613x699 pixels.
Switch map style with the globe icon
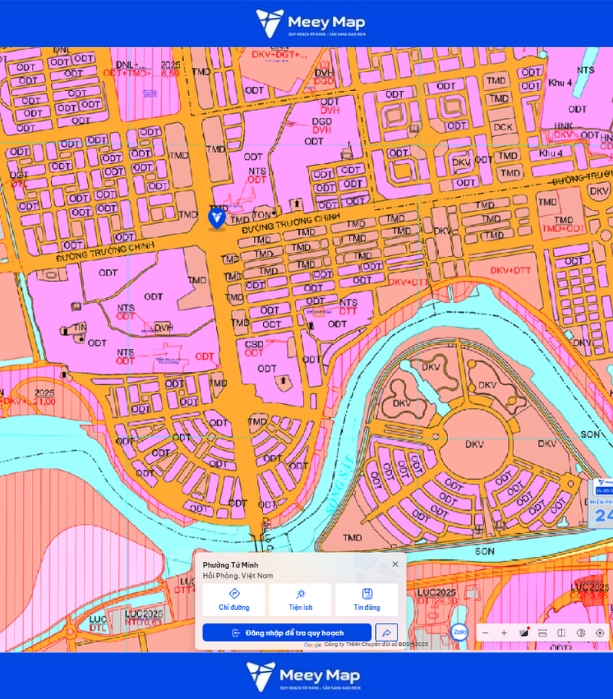click(581, 633)
